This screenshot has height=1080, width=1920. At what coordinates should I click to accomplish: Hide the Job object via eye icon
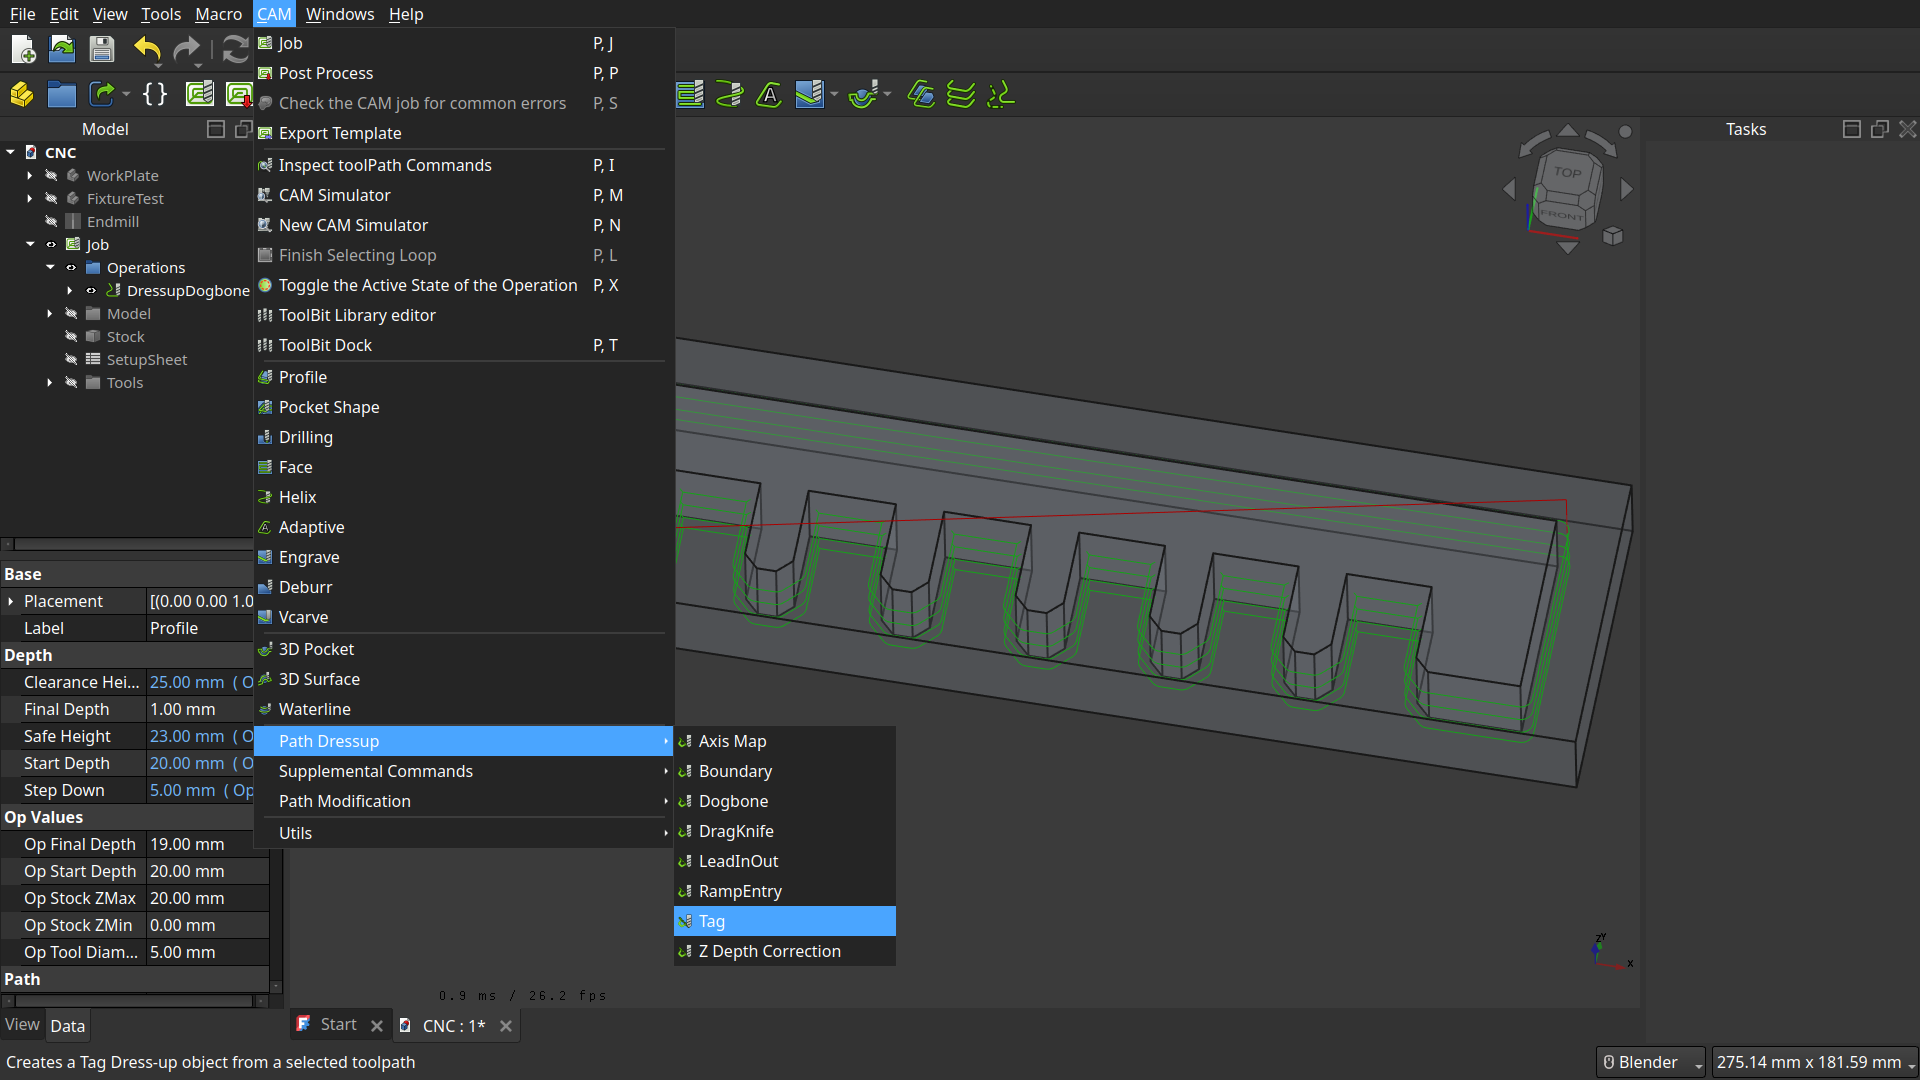pos(51,244)
